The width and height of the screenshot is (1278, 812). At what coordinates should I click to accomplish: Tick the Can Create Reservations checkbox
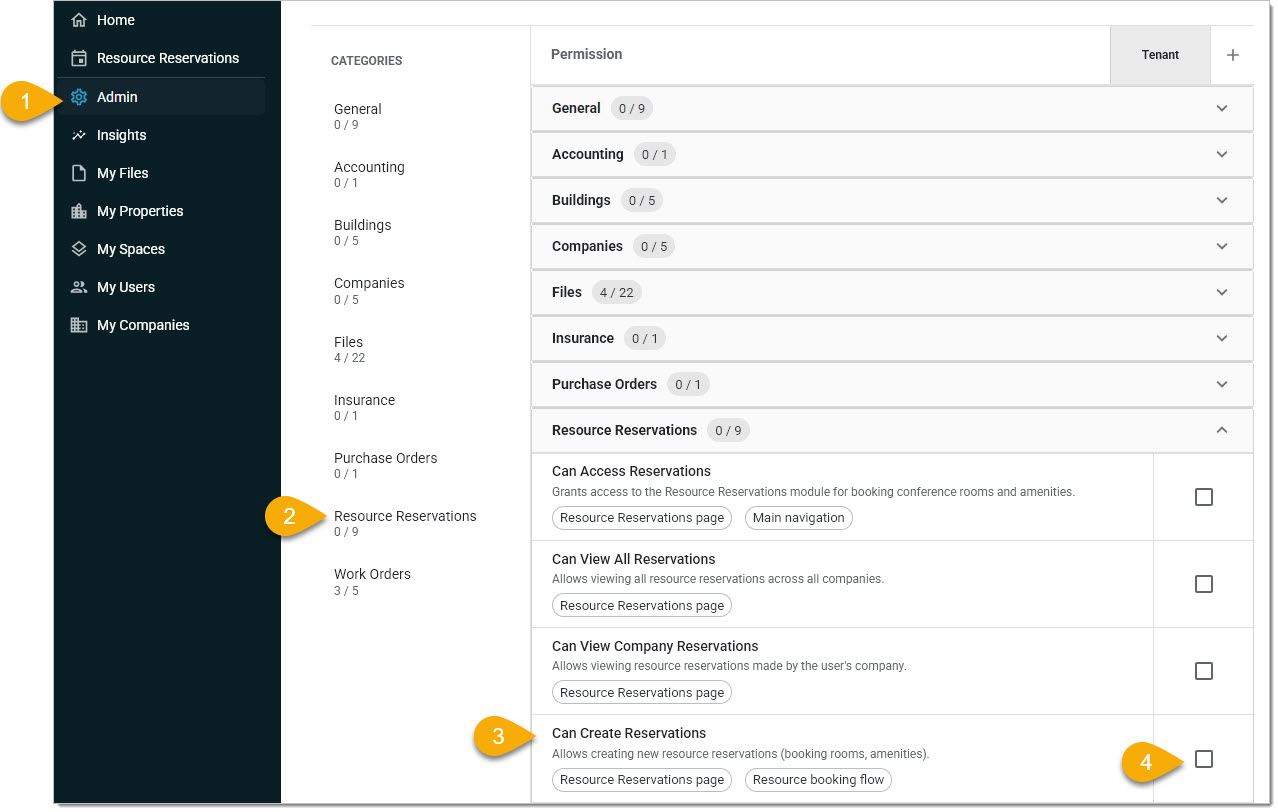pyautogui.click(x=1204, y=759)
